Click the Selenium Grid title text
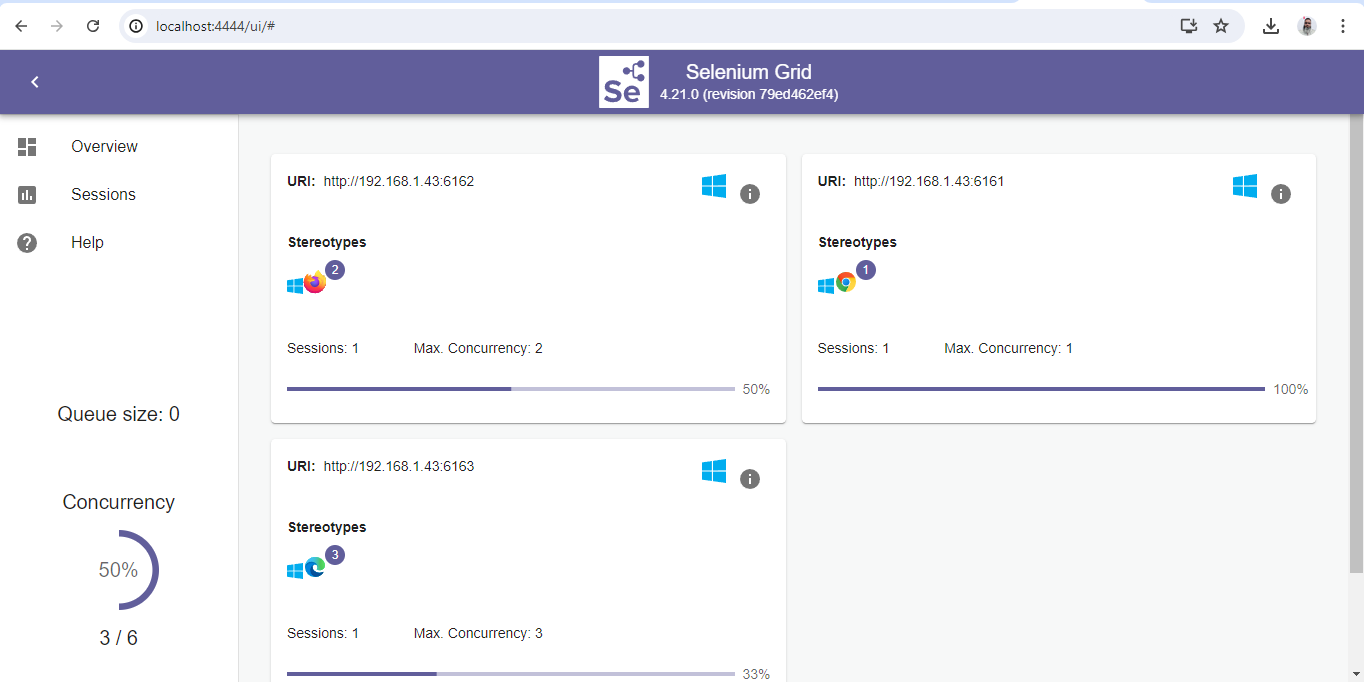 pyautogui.click(x=747, y=72)
